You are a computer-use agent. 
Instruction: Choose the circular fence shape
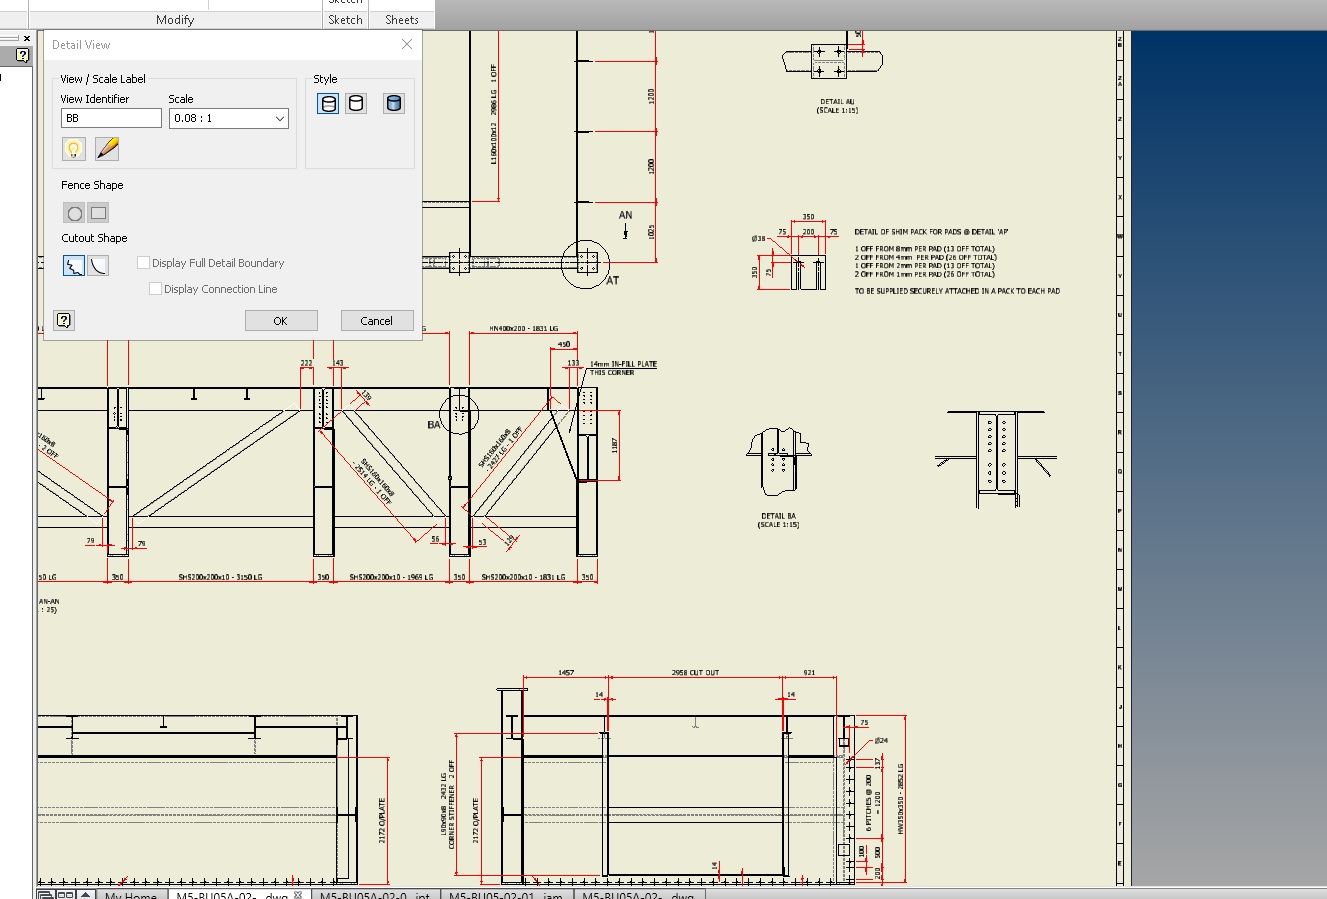[74, 212]
